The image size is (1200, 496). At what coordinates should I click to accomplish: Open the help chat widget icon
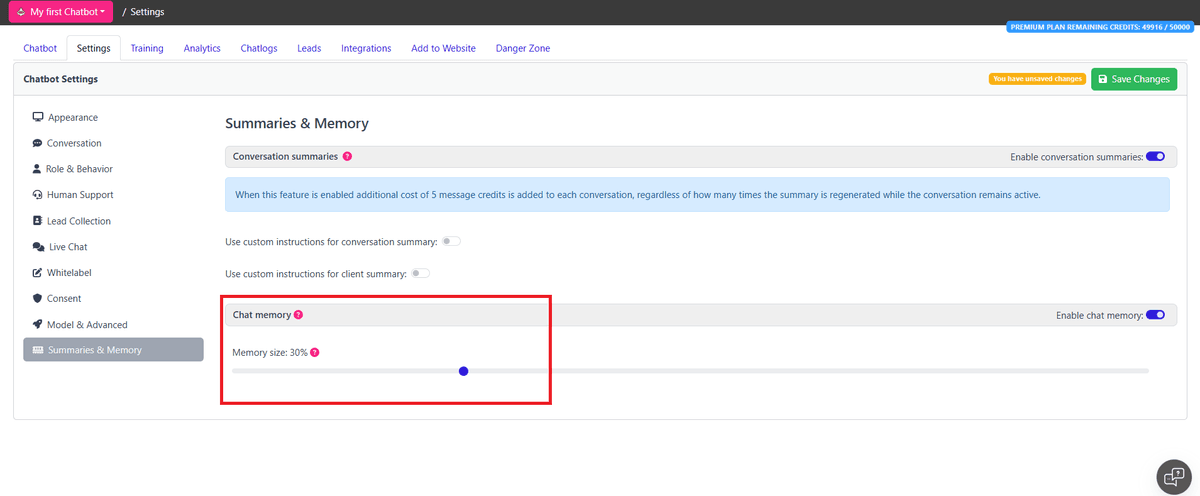point(1171,475)
